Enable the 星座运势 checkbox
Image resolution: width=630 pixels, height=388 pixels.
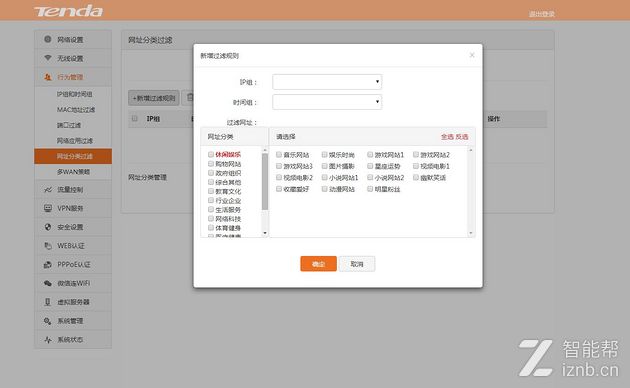tap(370, 166)
